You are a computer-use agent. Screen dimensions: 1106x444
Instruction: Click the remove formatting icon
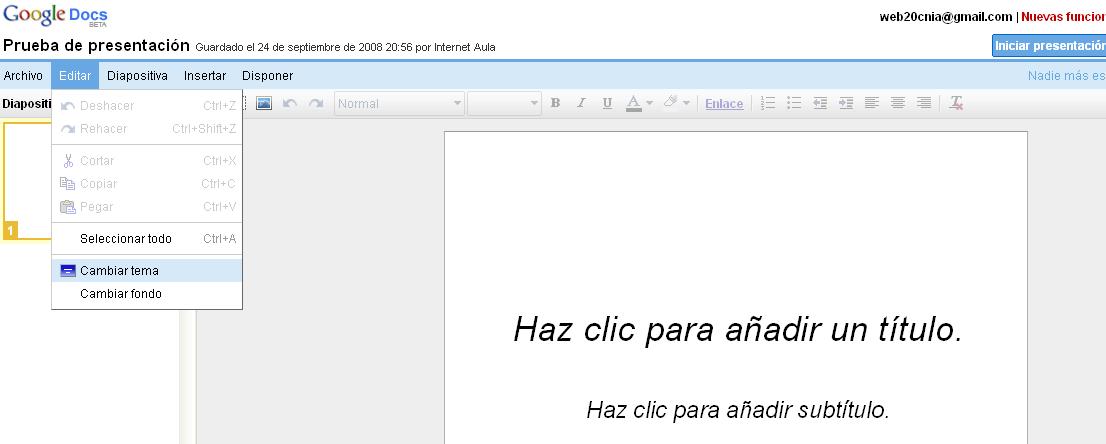point(956,103)
